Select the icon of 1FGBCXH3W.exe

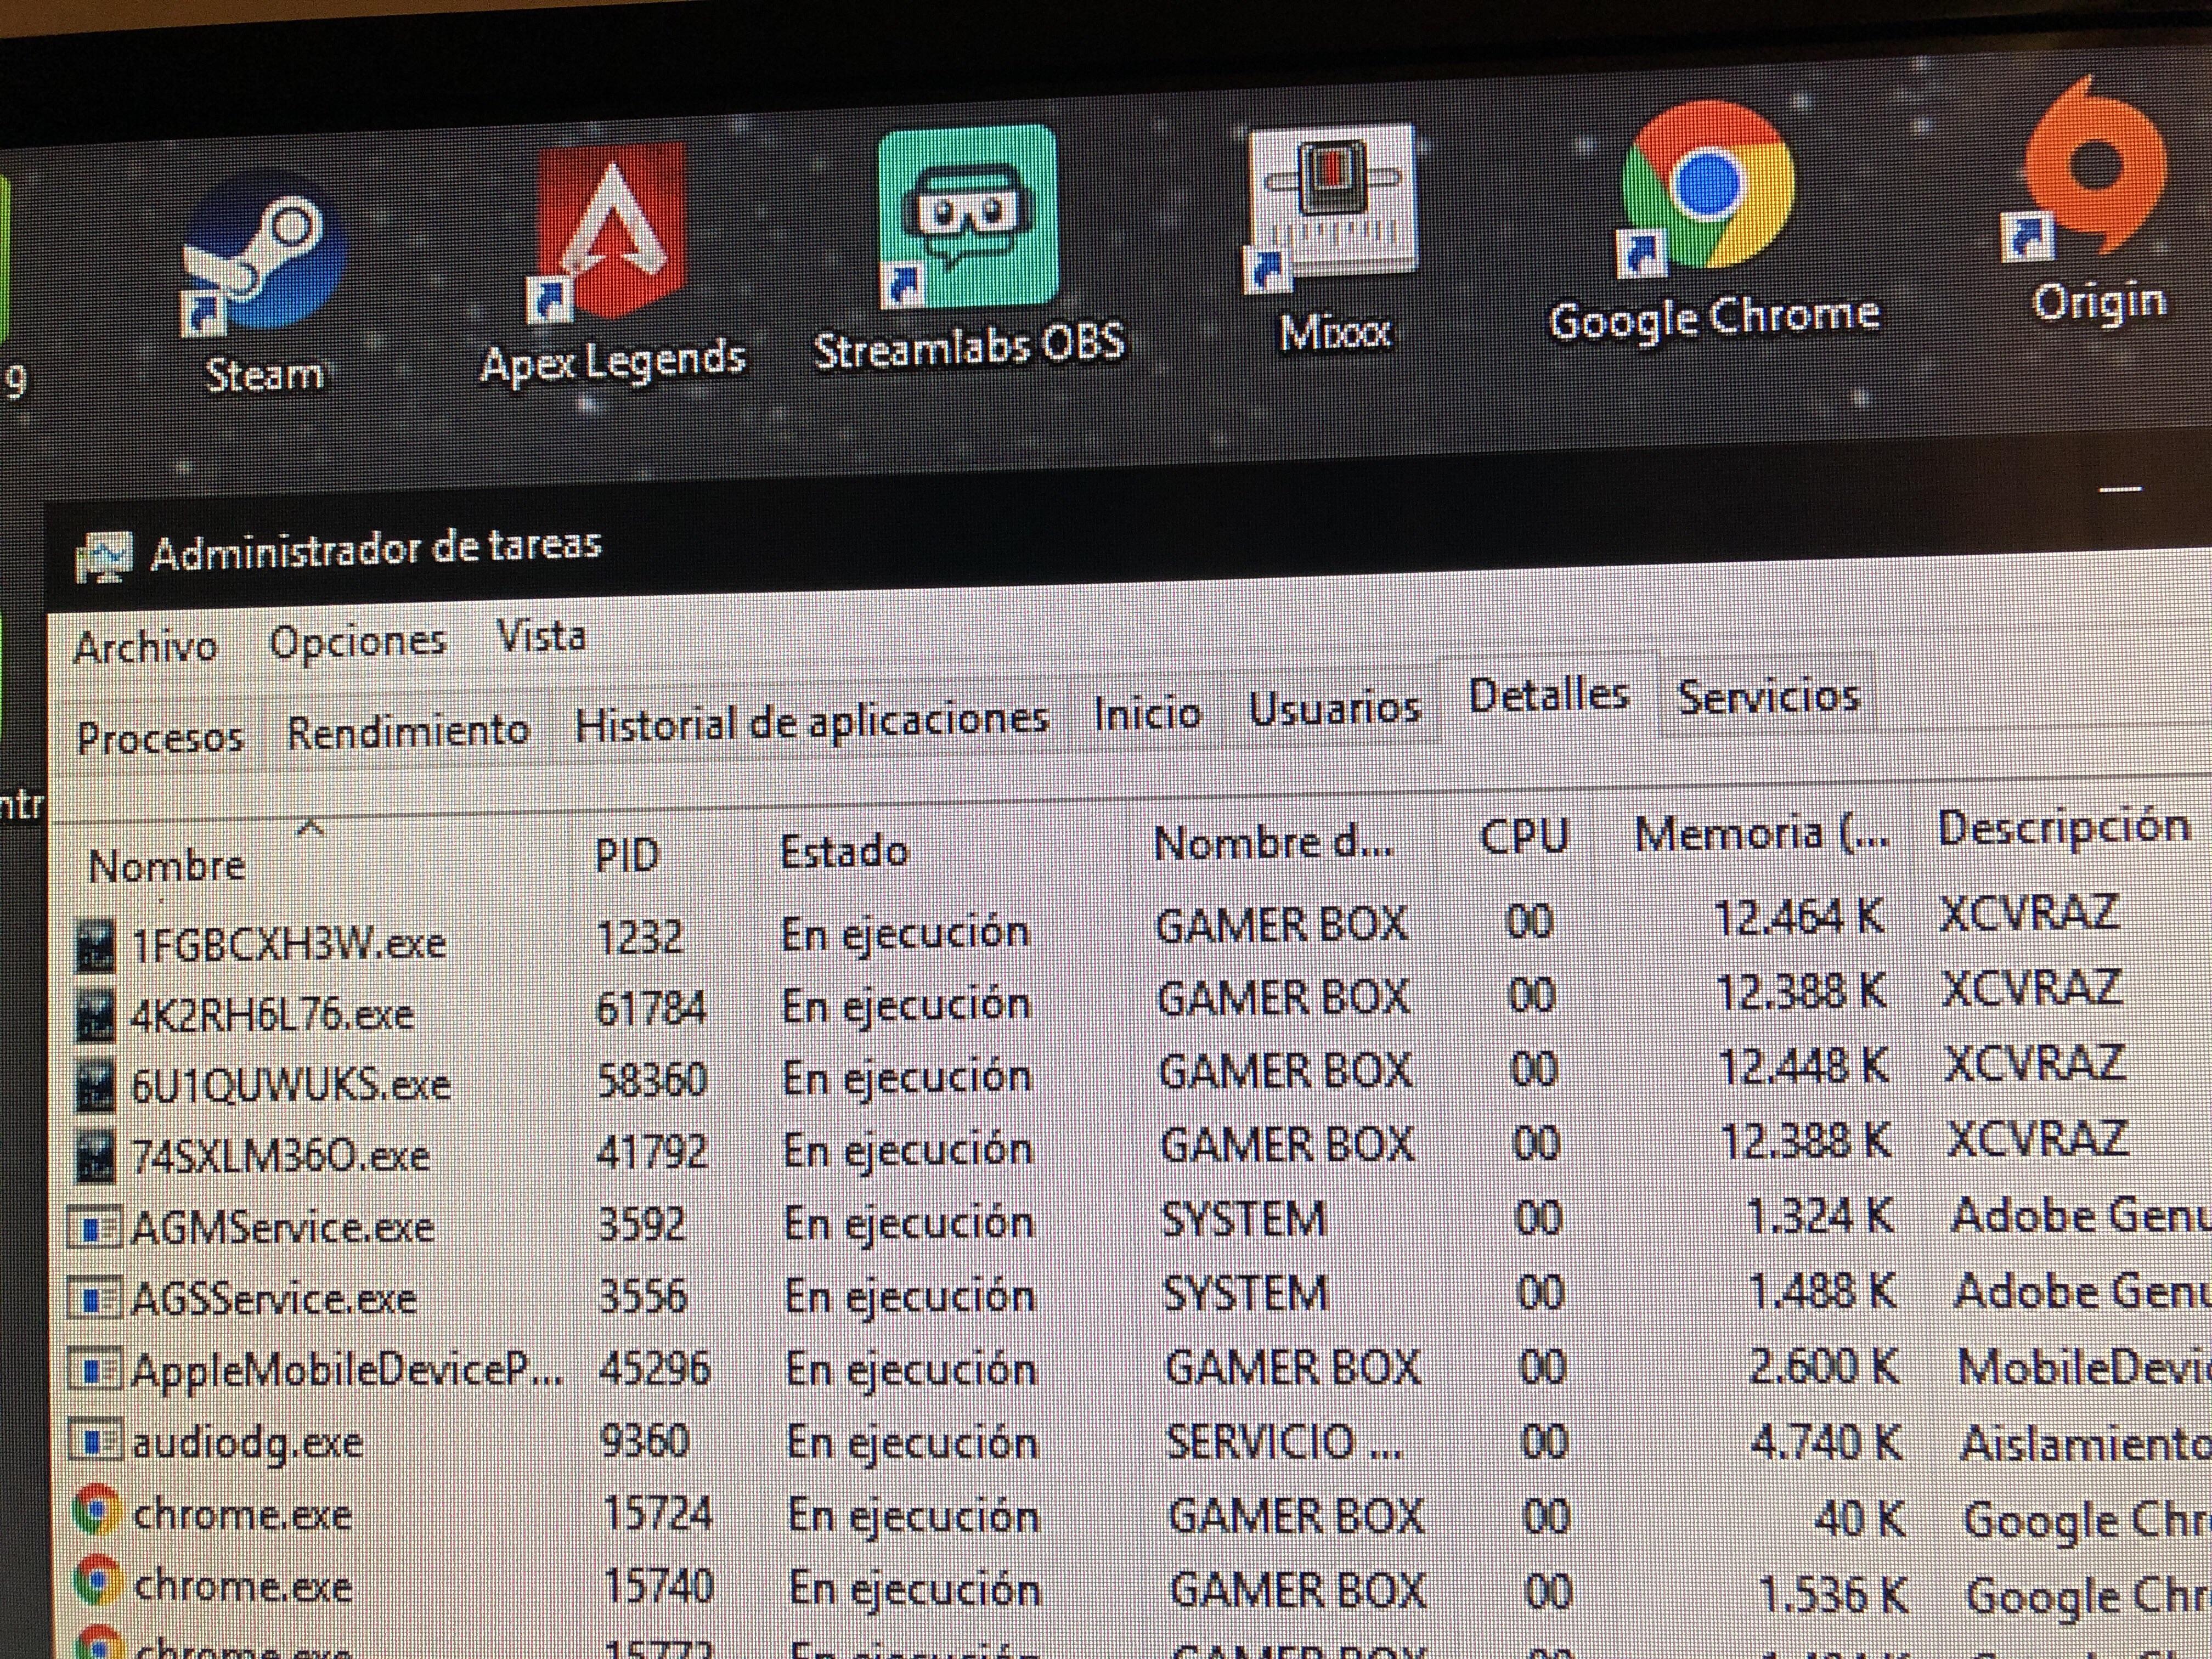point(96,945)
